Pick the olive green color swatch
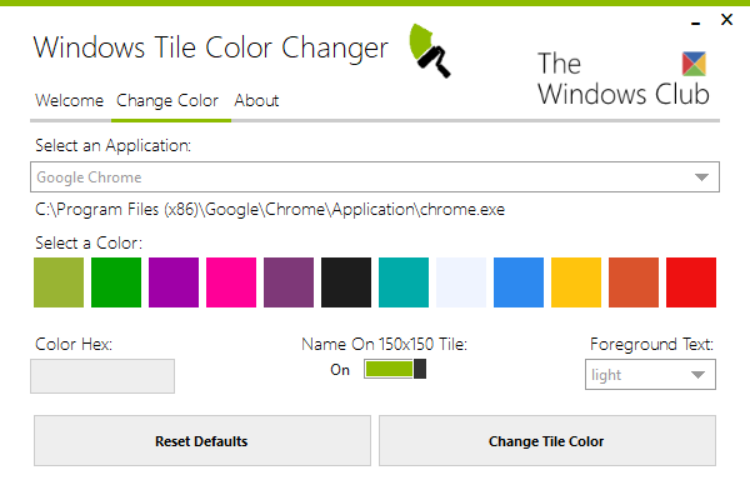Viewport: 750px width, 500px height. click(59, 282)
